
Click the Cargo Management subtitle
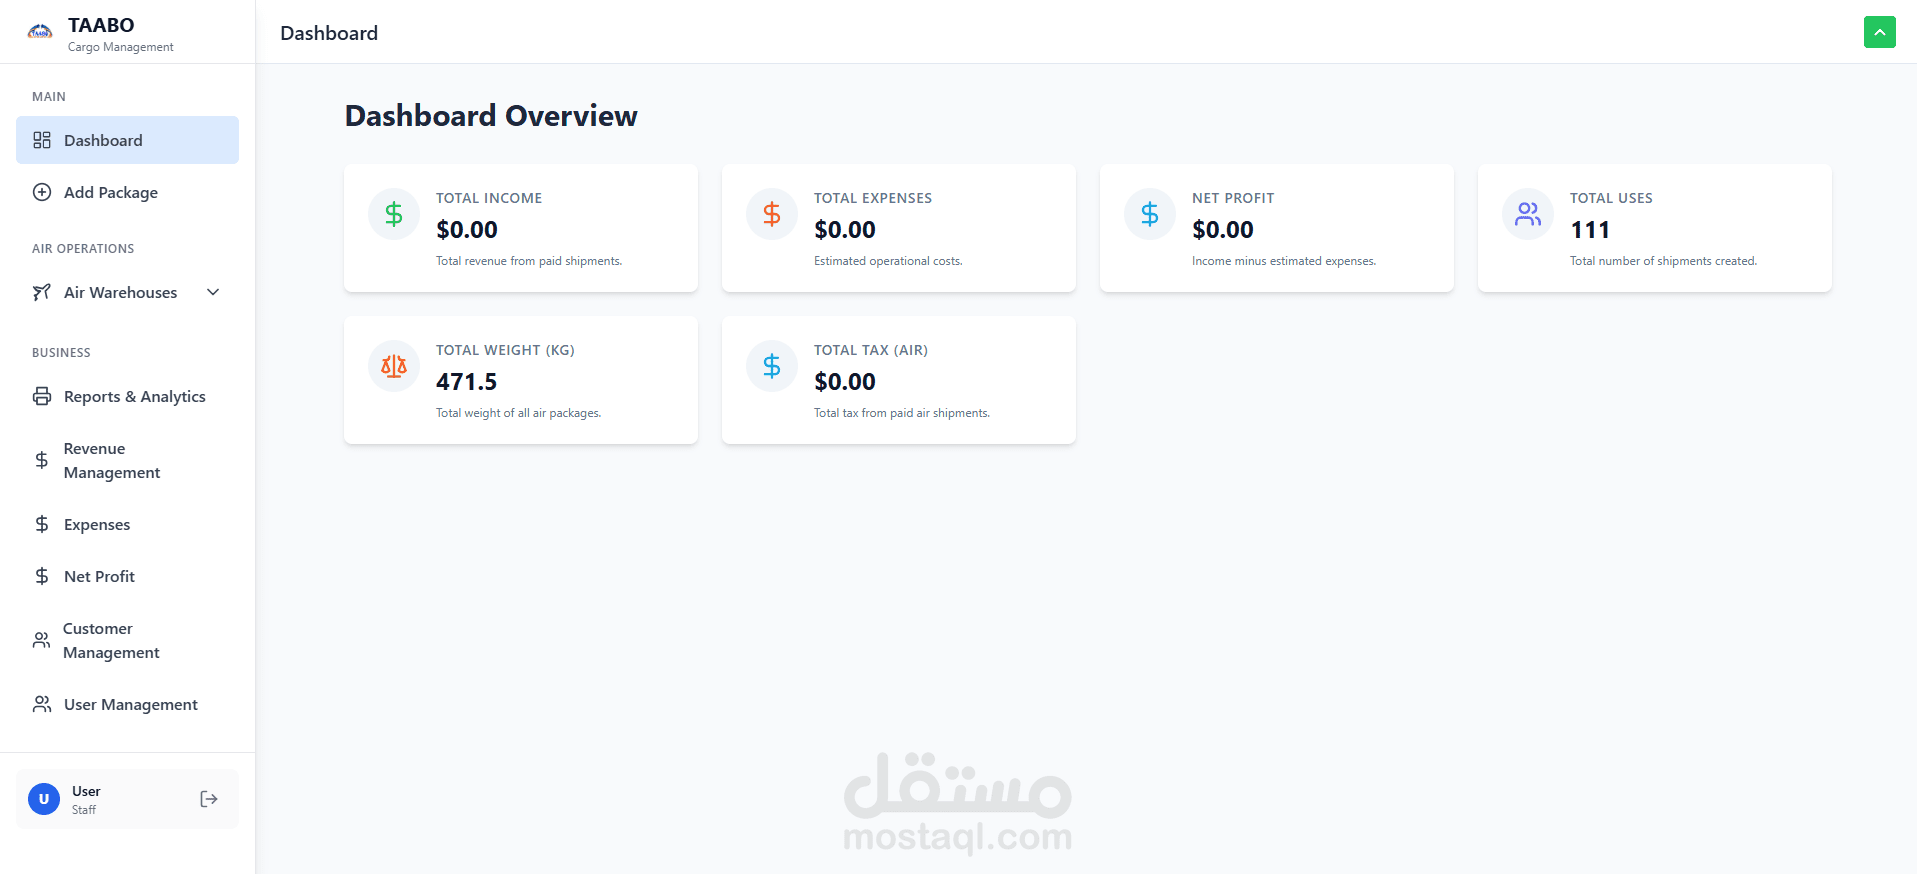(x=121, y=47)
